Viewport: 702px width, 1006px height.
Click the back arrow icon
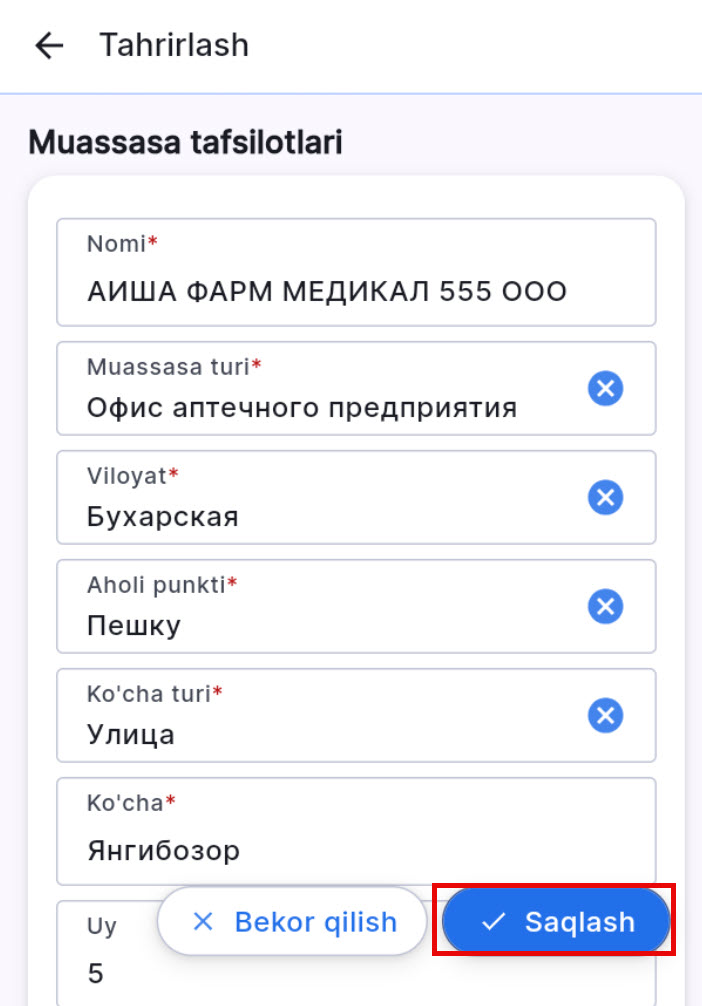pyautogui.click(x=48, y=46)
